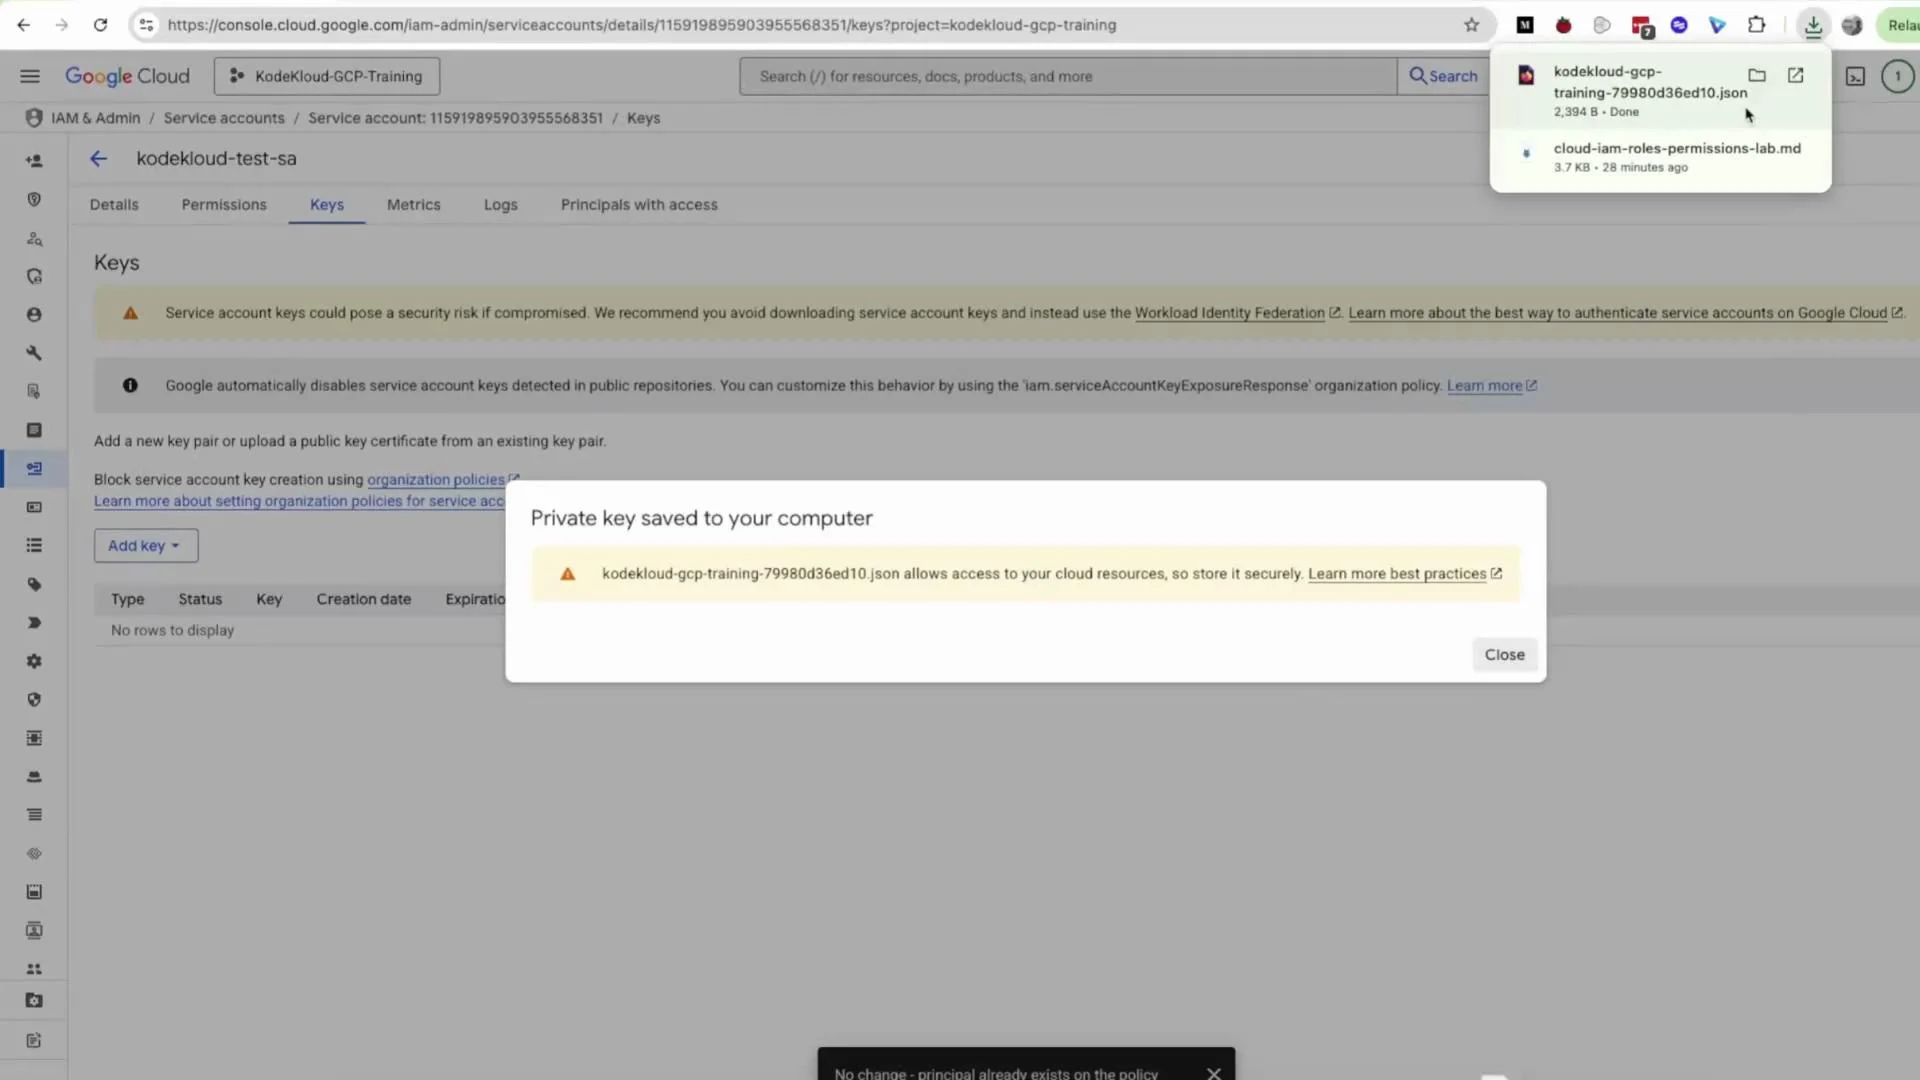Open the Principals with access tab
The height and width of the screenshot is (1080, 1920).
639,204
